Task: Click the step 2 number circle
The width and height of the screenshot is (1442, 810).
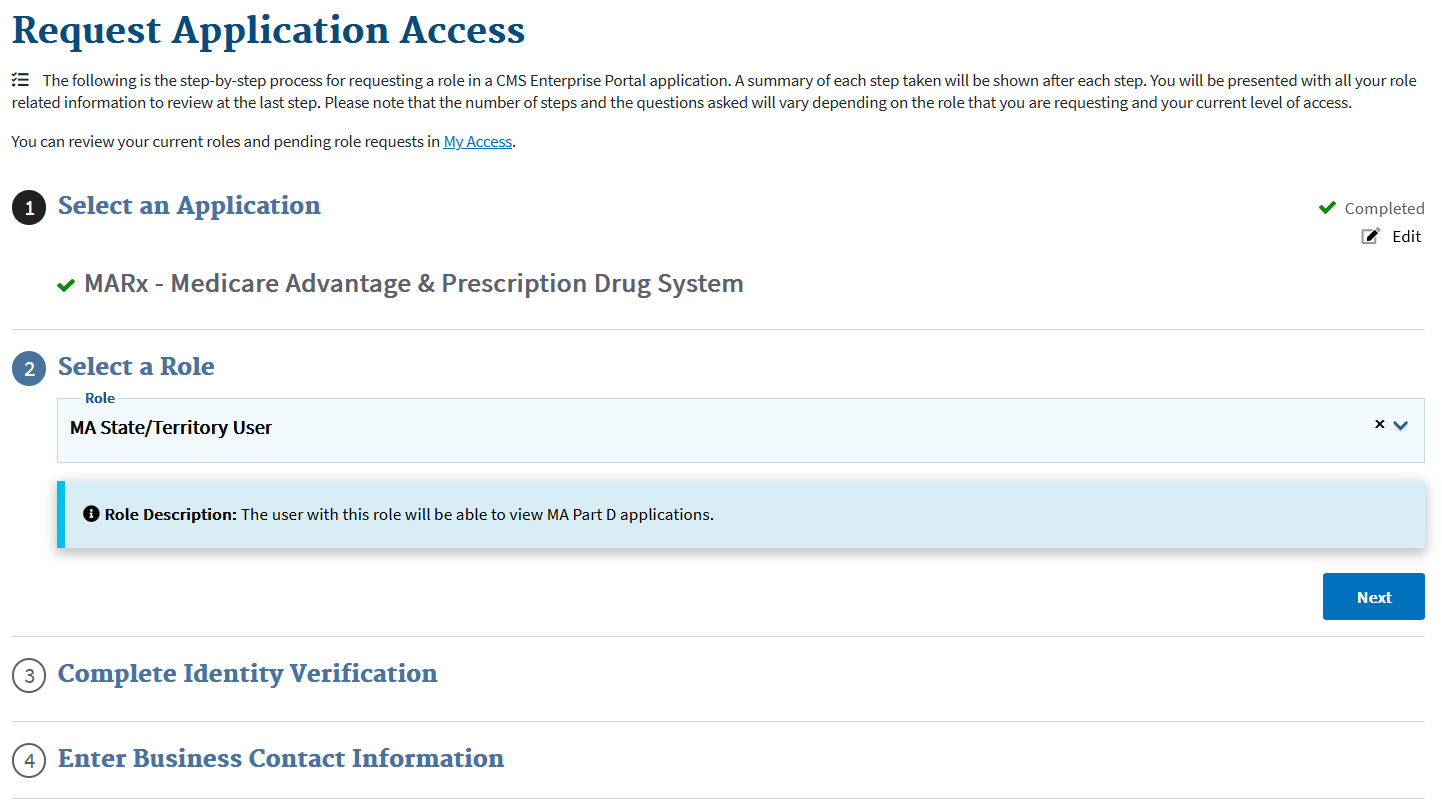Action: [x=29, y=369]
